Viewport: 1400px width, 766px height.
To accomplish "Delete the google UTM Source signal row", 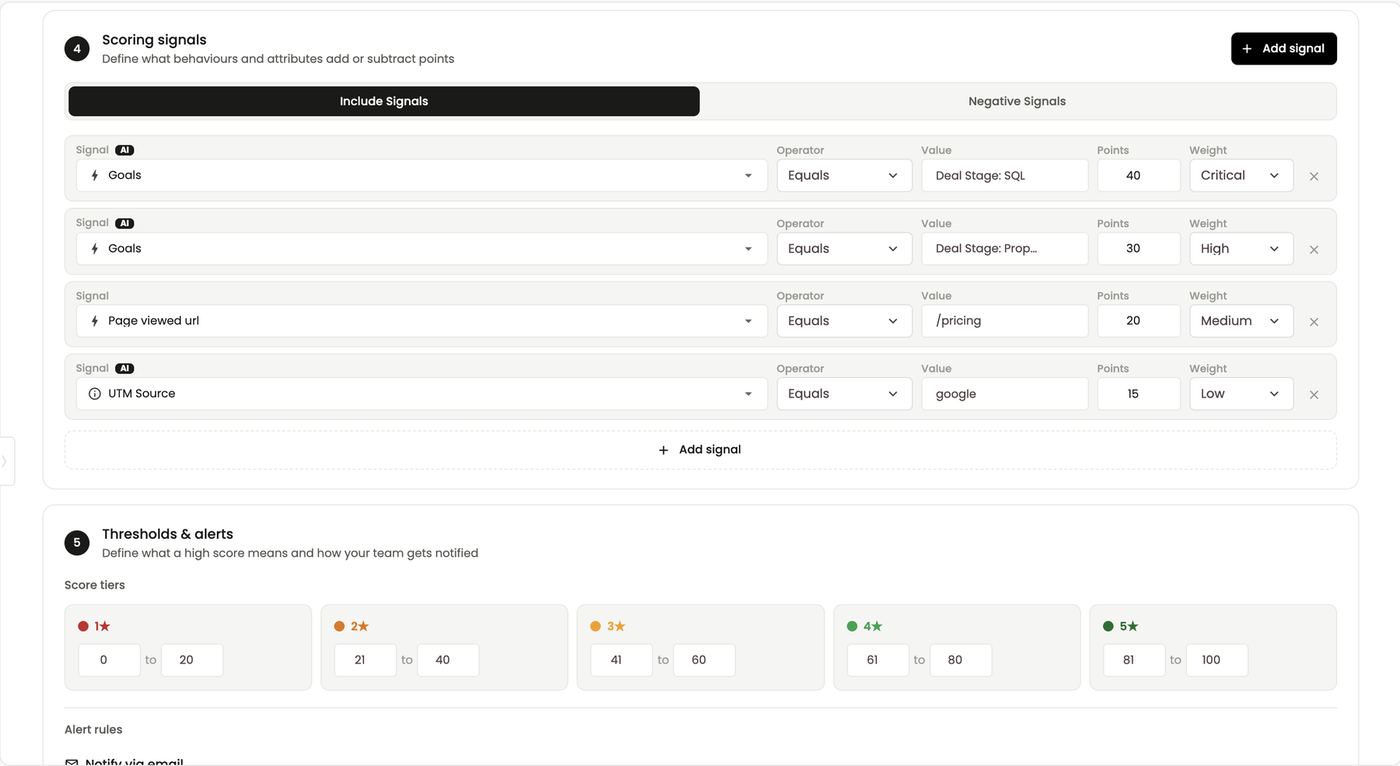I will tap(1314, 395).
